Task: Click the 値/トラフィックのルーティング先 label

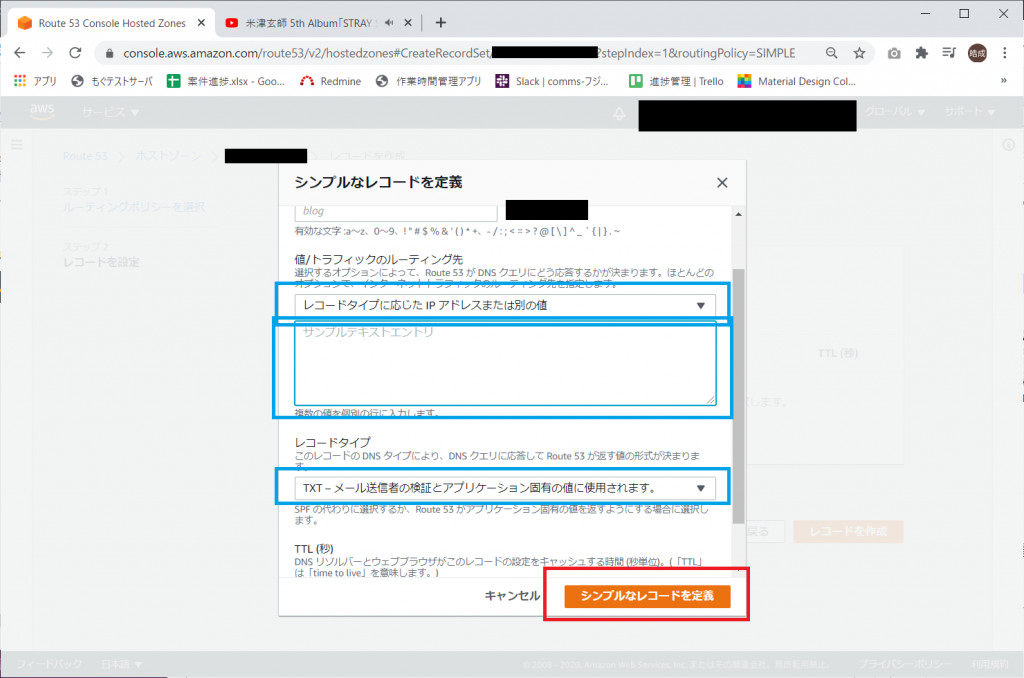Action: (x=378, y=259)
